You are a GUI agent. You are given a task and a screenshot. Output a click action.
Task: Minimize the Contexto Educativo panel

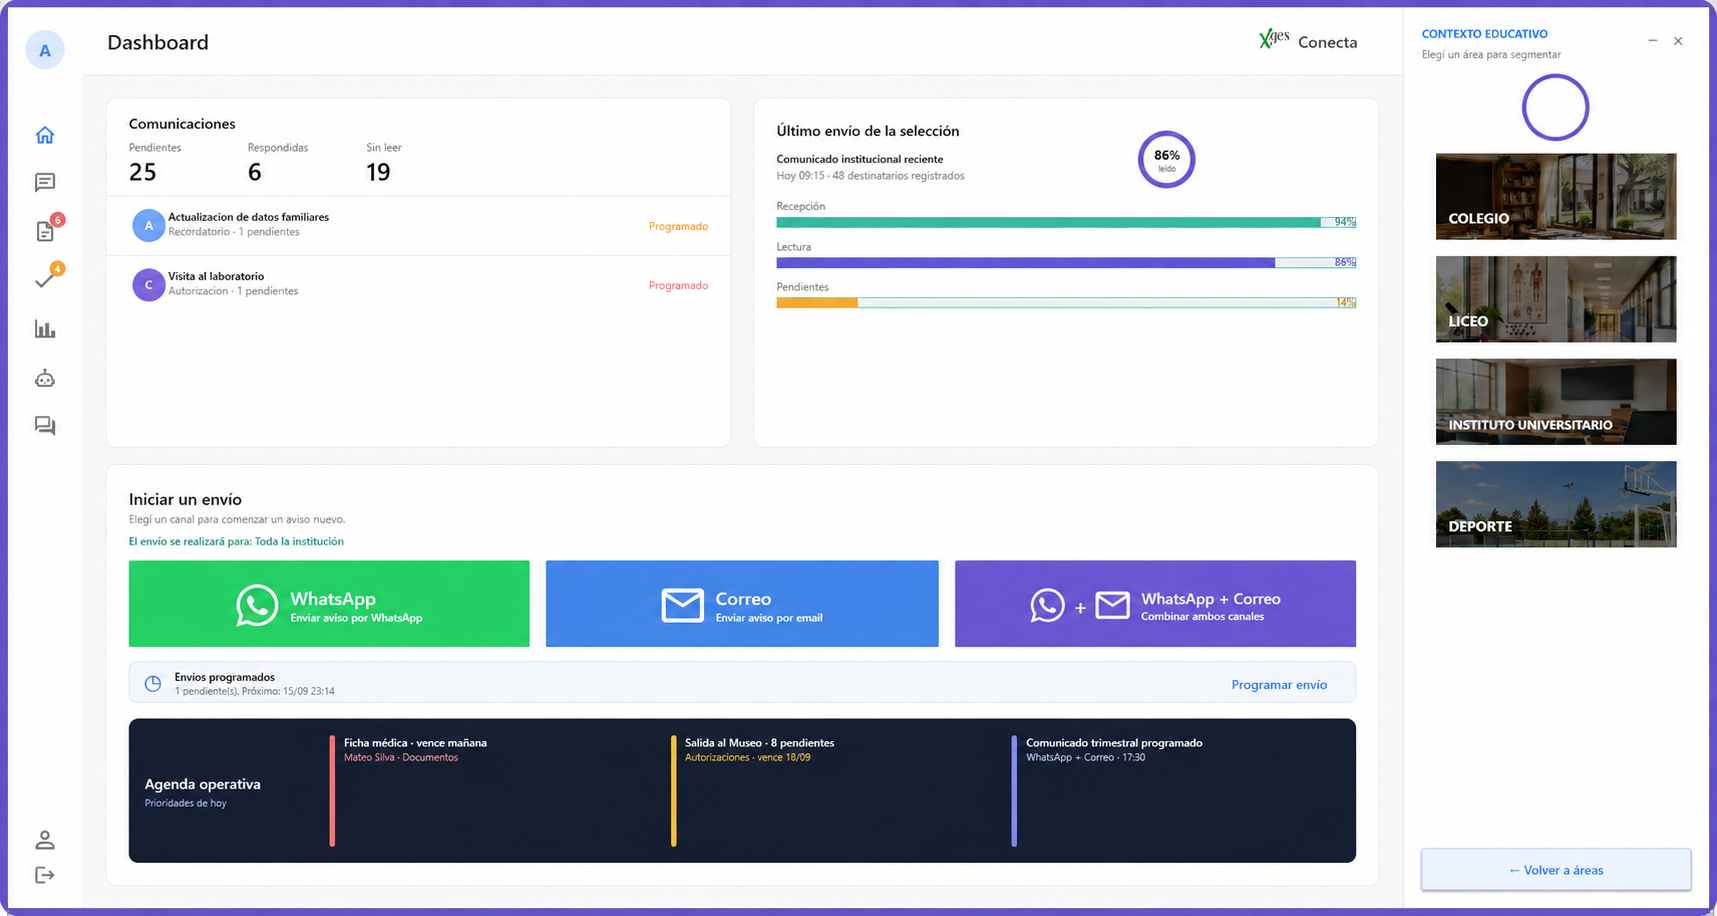[x=1653, y=41]
